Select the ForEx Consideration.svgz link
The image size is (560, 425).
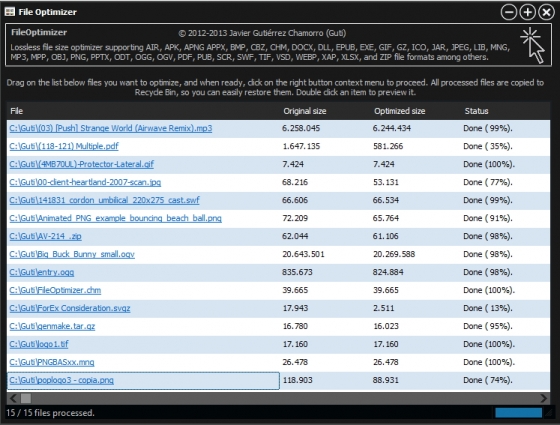click(70, 308)
